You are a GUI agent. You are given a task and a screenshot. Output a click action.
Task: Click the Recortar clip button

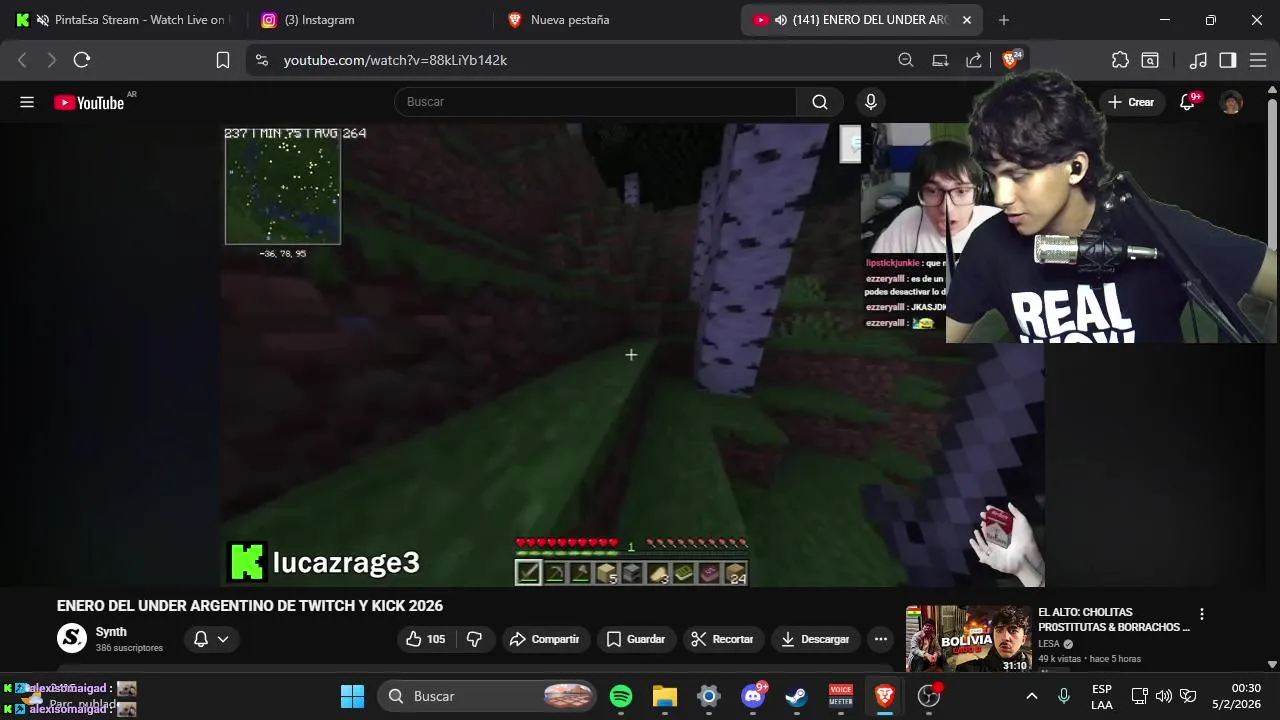(724, 639)
